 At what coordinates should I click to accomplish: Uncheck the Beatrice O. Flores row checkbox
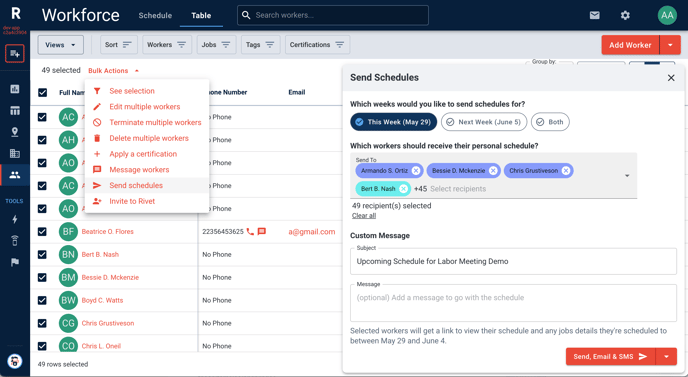[42, 232]
